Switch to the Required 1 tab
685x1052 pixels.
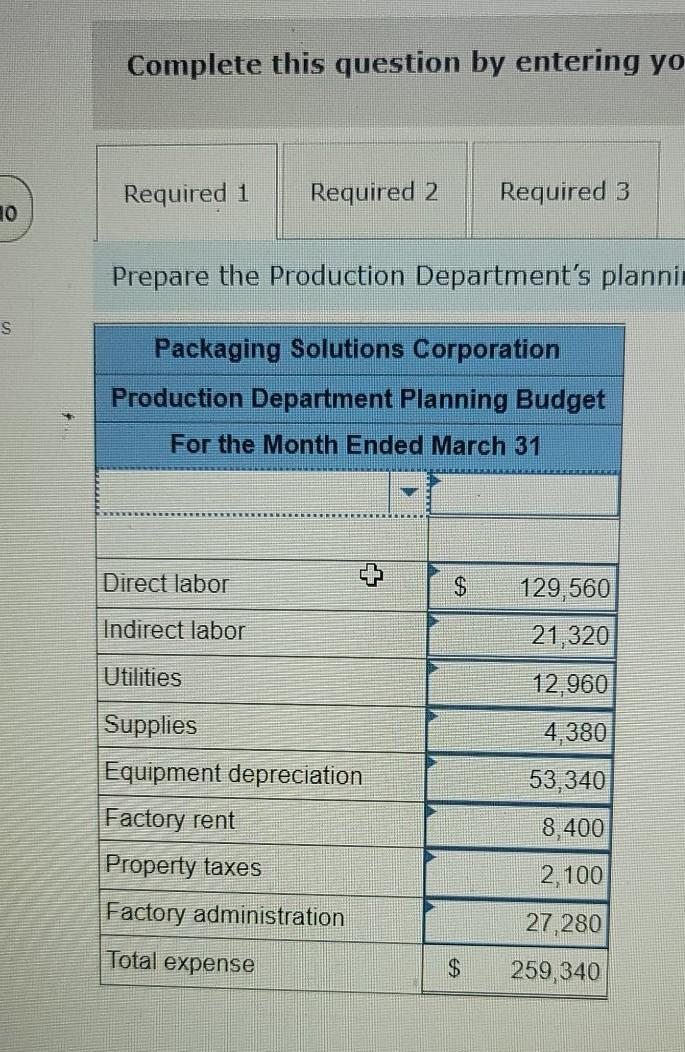coord(185,192)
